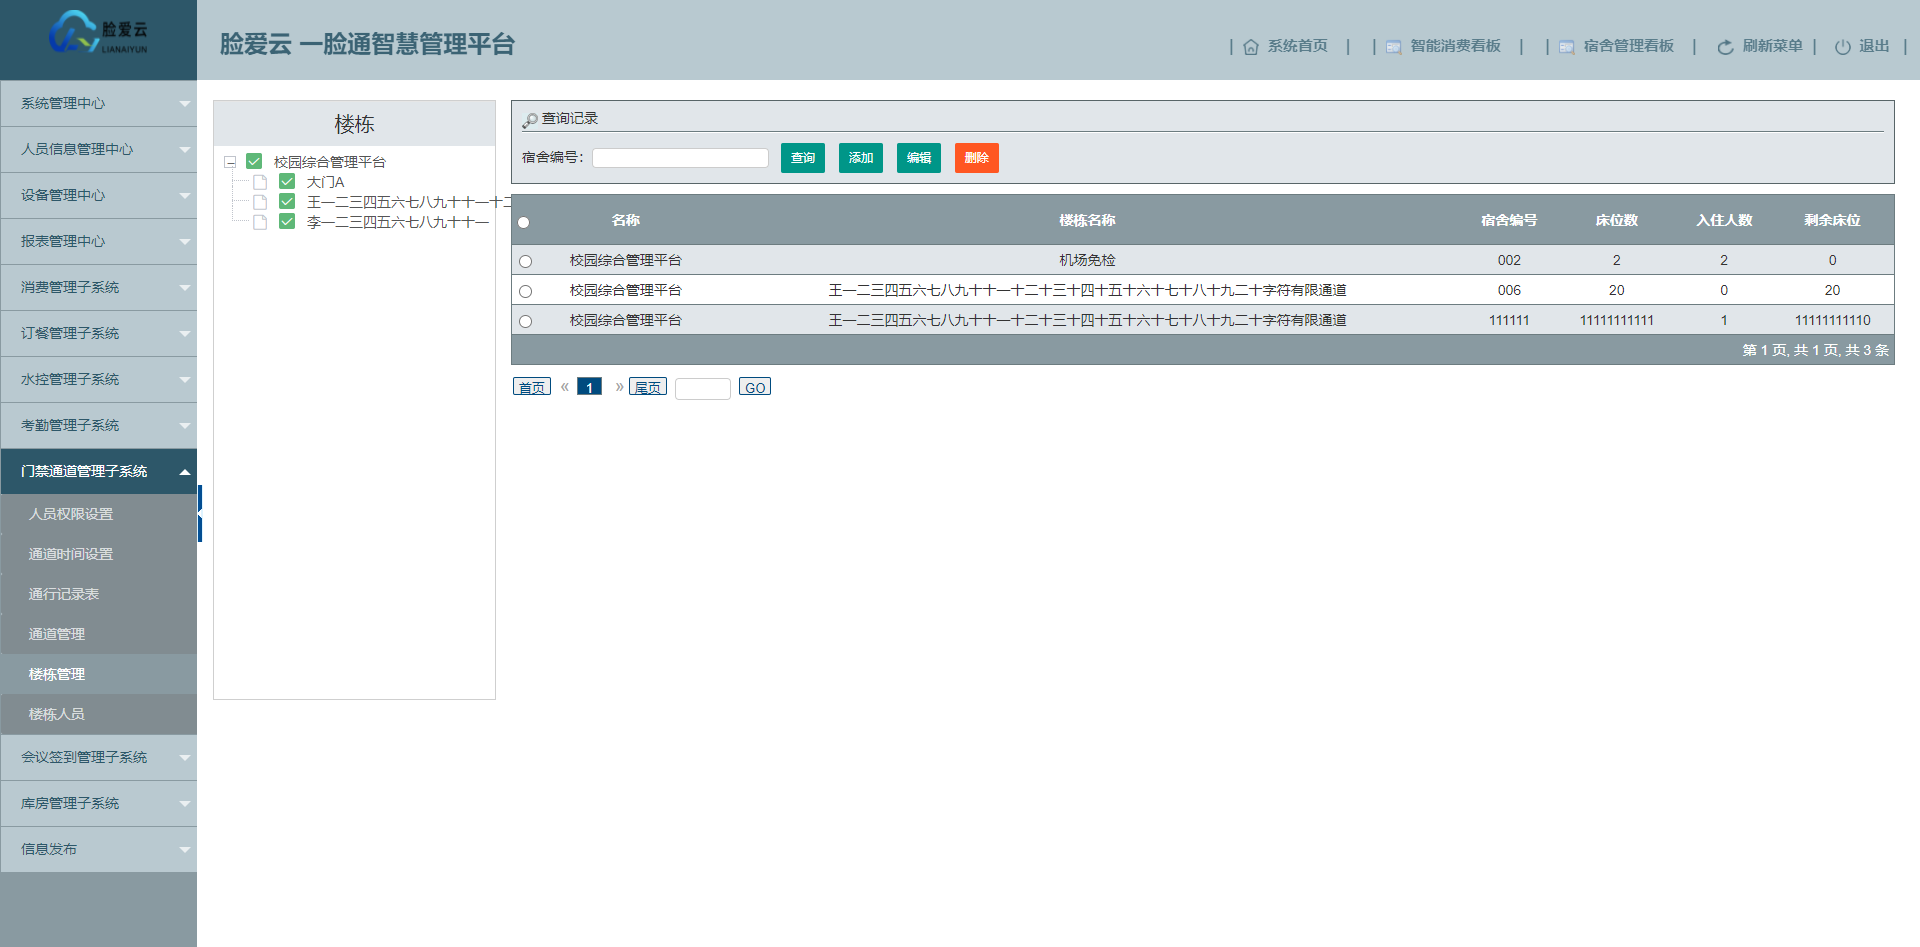Click the green 编辑 button
Screen dimensions: 1920x947
coord(919,158)
